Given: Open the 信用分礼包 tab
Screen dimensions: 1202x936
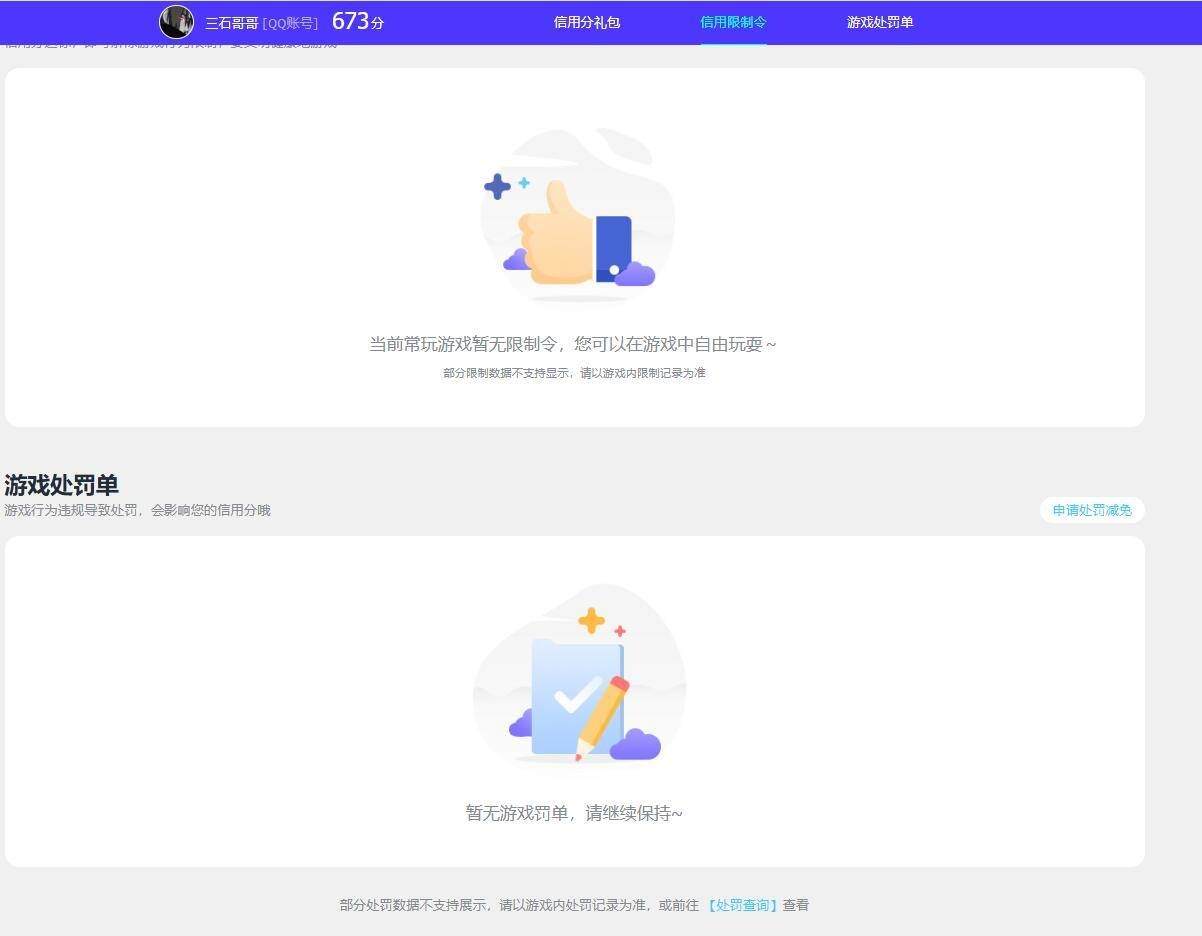Looking at the screenshot, I should 587,22.
